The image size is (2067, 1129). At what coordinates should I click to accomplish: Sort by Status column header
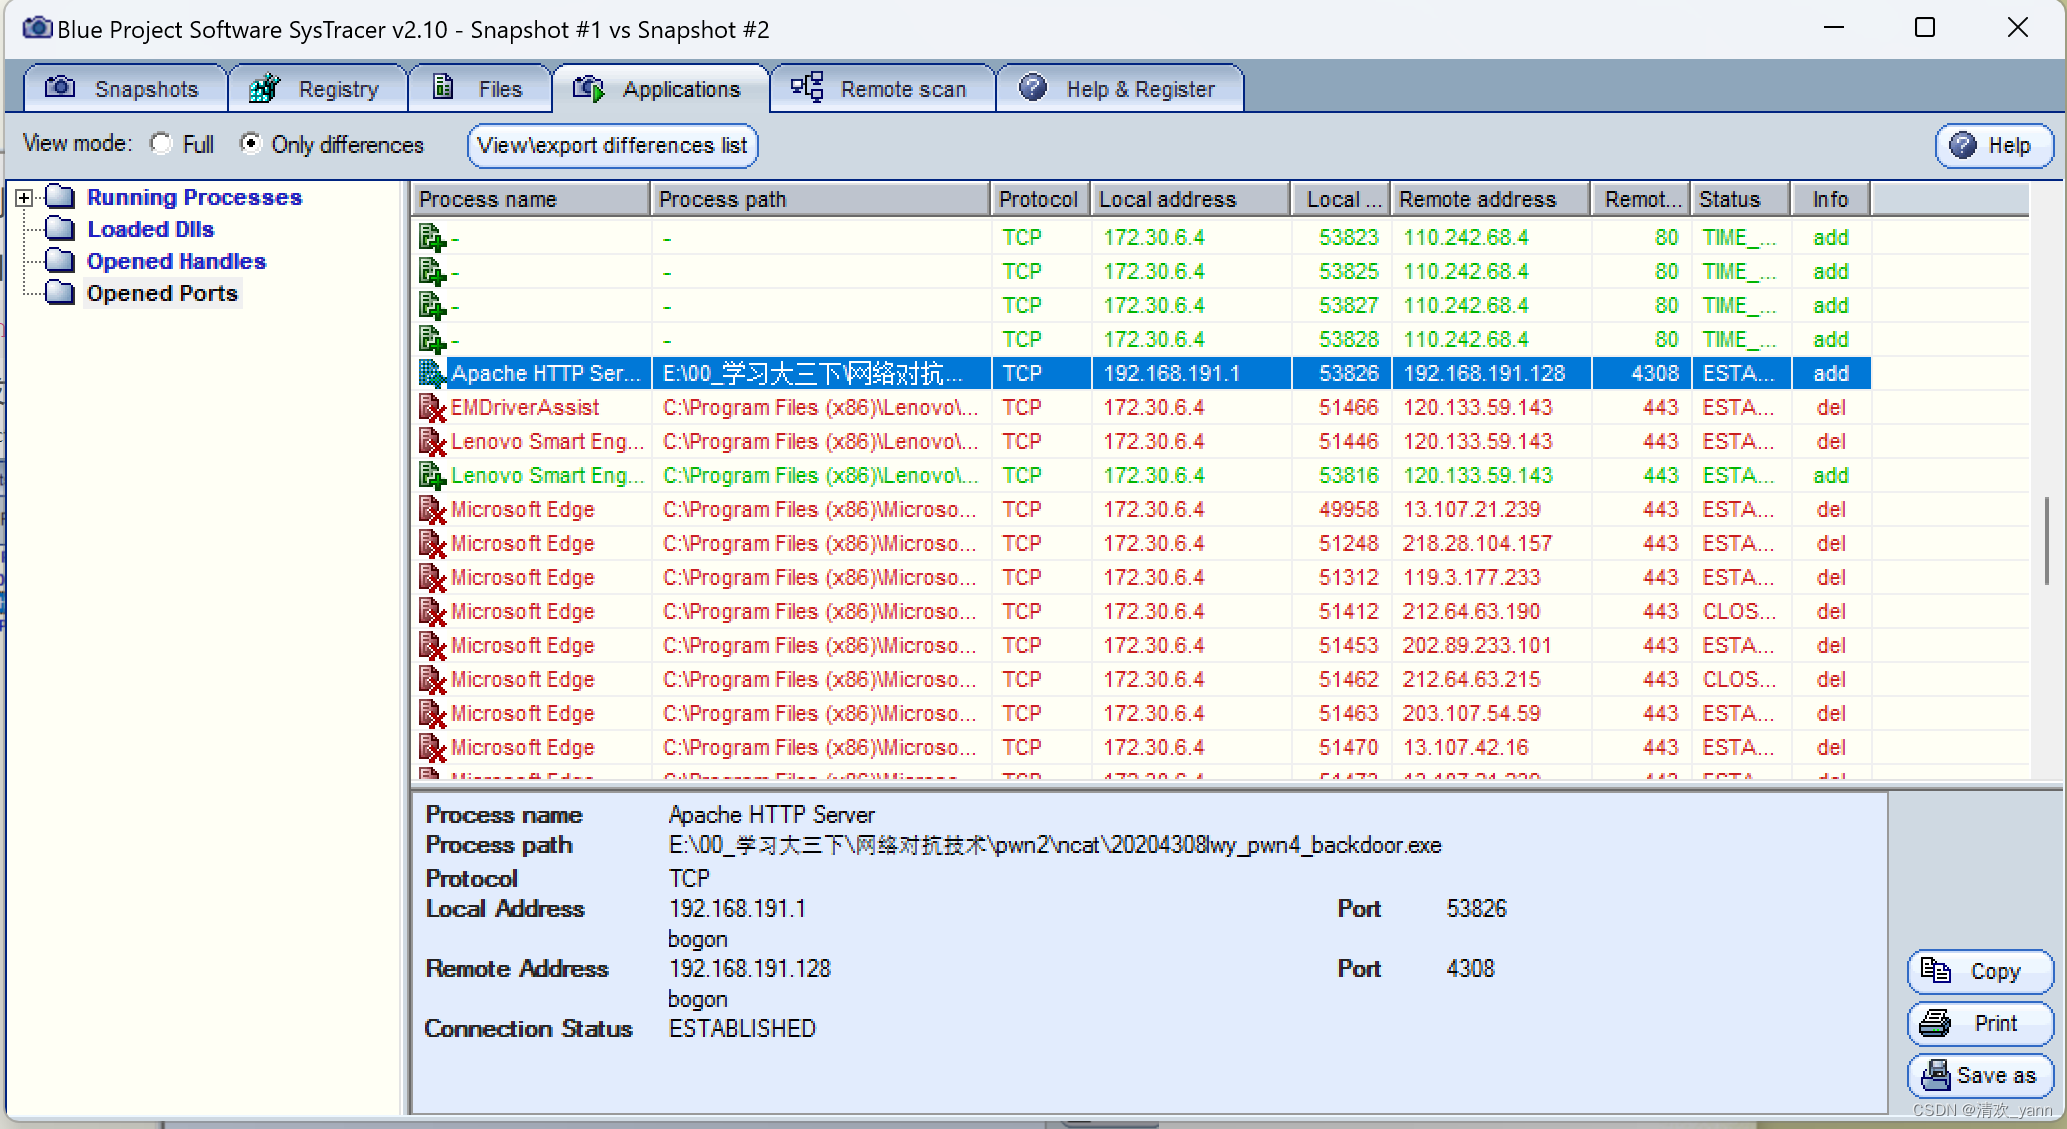pyautogui.click(x=1740, y=199)
